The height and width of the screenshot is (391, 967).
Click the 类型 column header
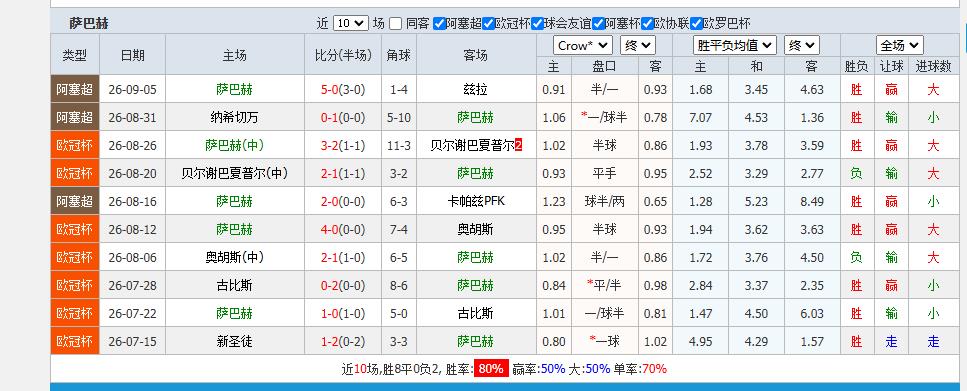(x=75, y=55)
